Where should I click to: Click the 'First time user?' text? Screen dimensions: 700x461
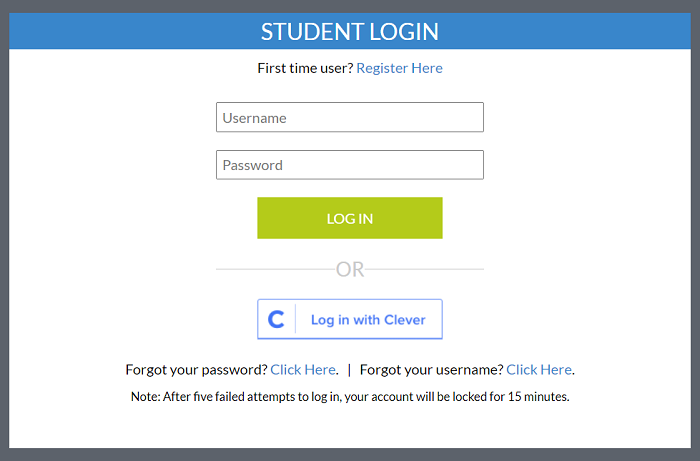click(305, 68)
